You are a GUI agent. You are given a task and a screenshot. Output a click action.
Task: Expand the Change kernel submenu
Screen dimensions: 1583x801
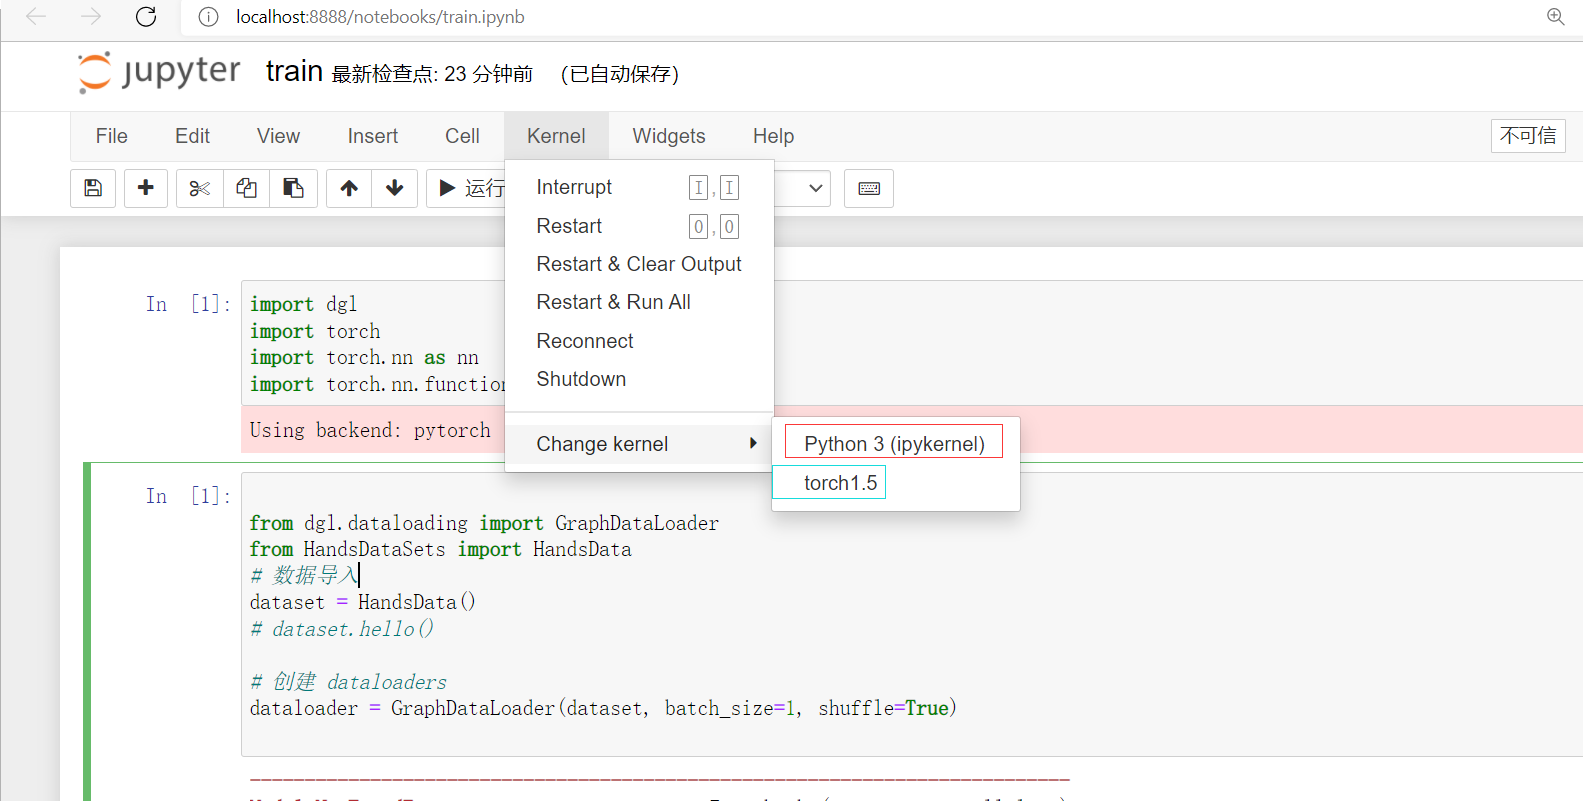pos(639,444)
